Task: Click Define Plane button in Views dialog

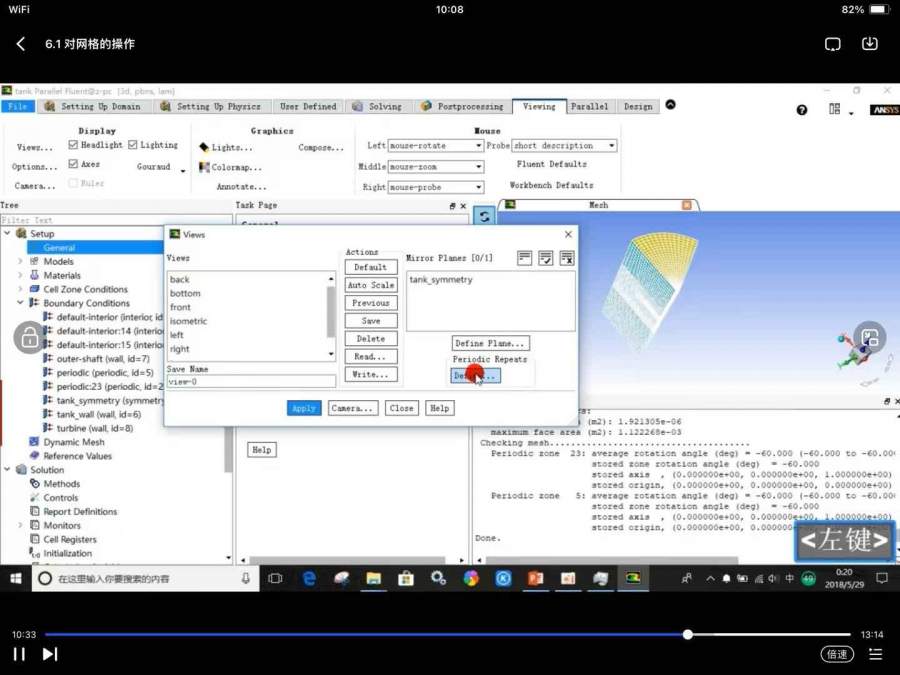Action: coord(491,343)
